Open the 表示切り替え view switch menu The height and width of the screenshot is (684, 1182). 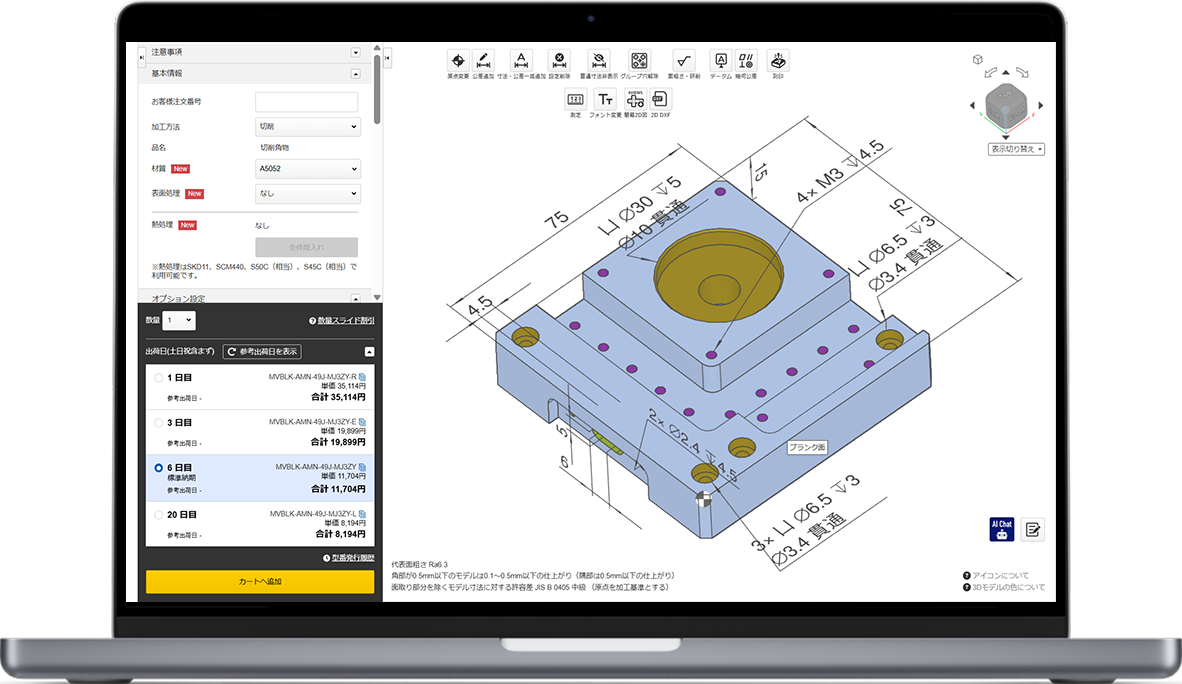1016,149
